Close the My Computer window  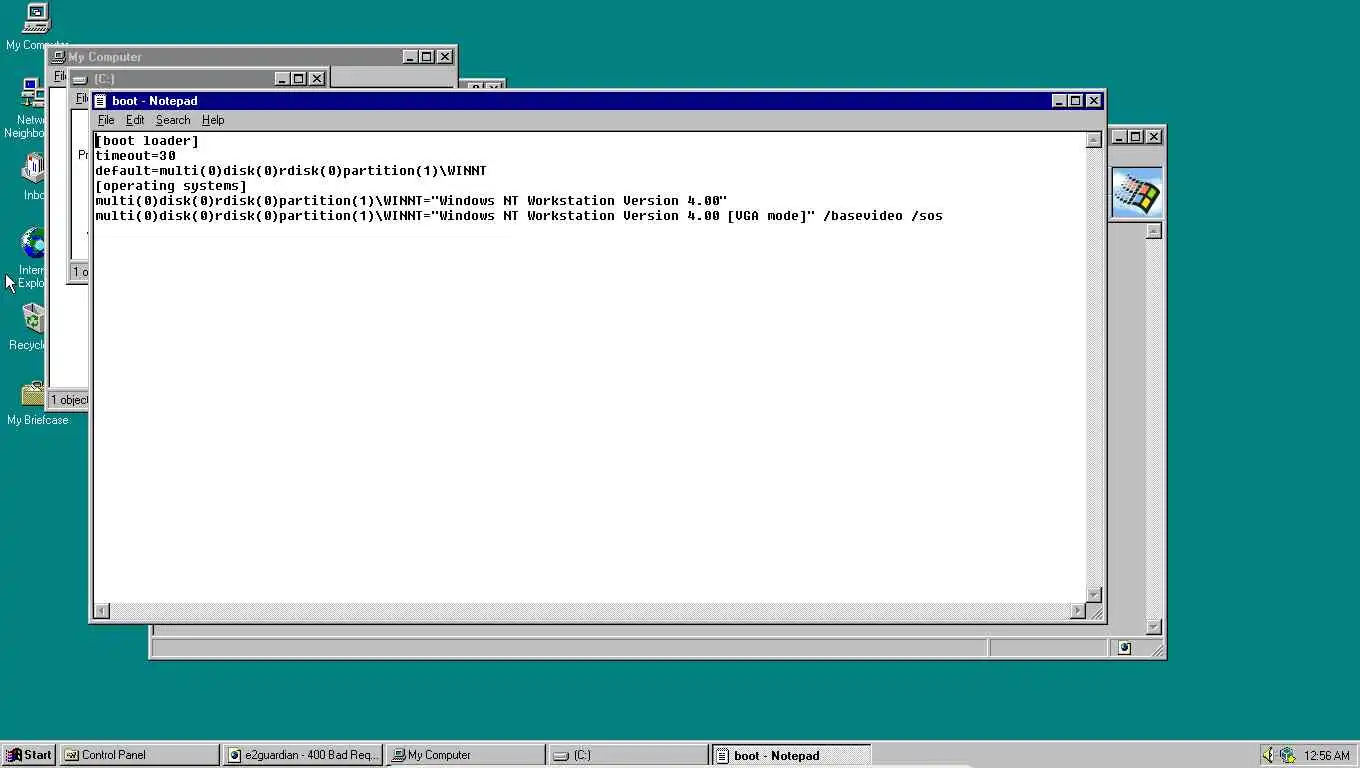pyautogui.click(x=444, y=57)
